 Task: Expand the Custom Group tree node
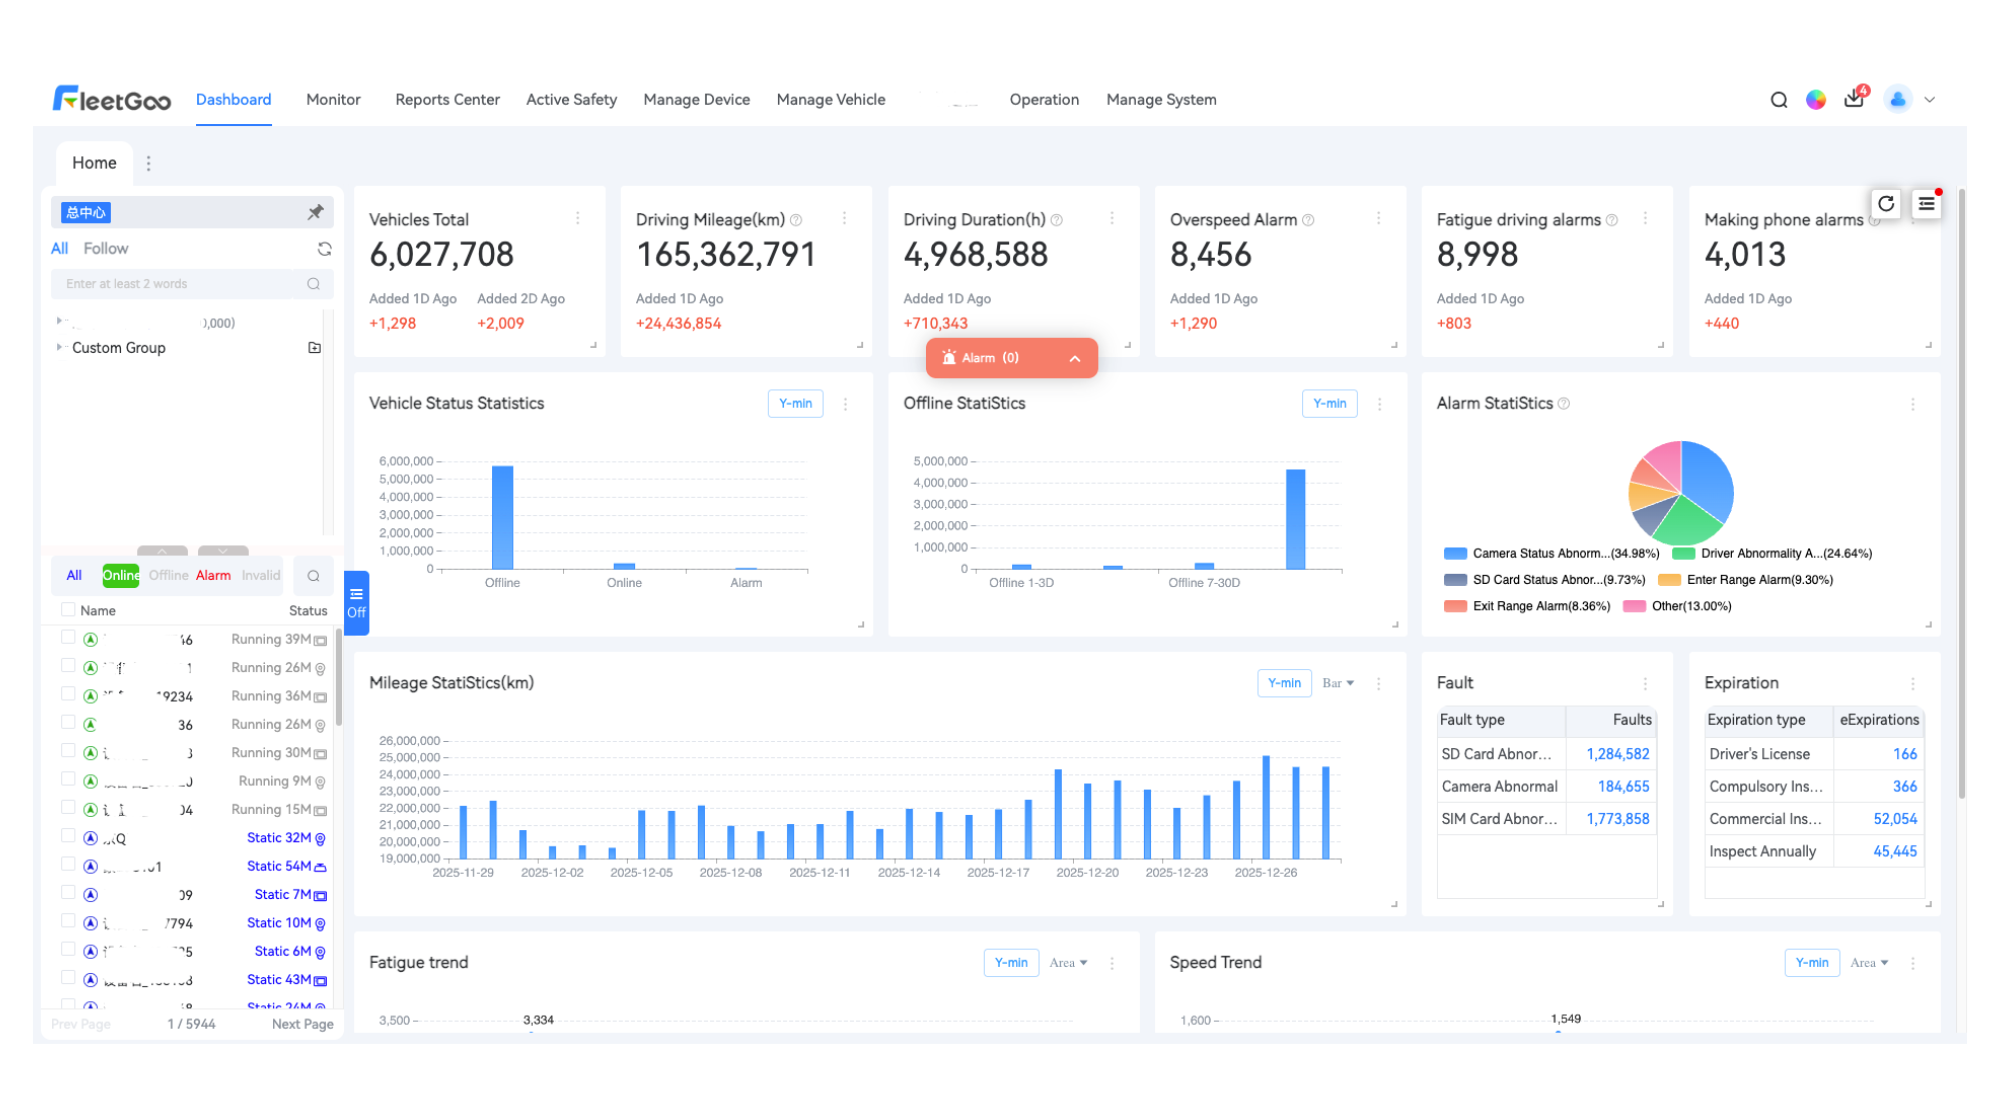click(59, 347)
